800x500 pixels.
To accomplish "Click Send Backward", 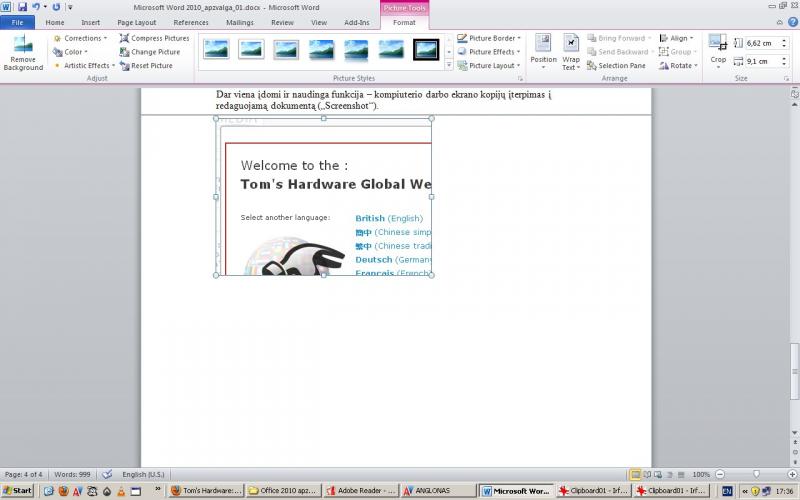I will coord(620,52).
